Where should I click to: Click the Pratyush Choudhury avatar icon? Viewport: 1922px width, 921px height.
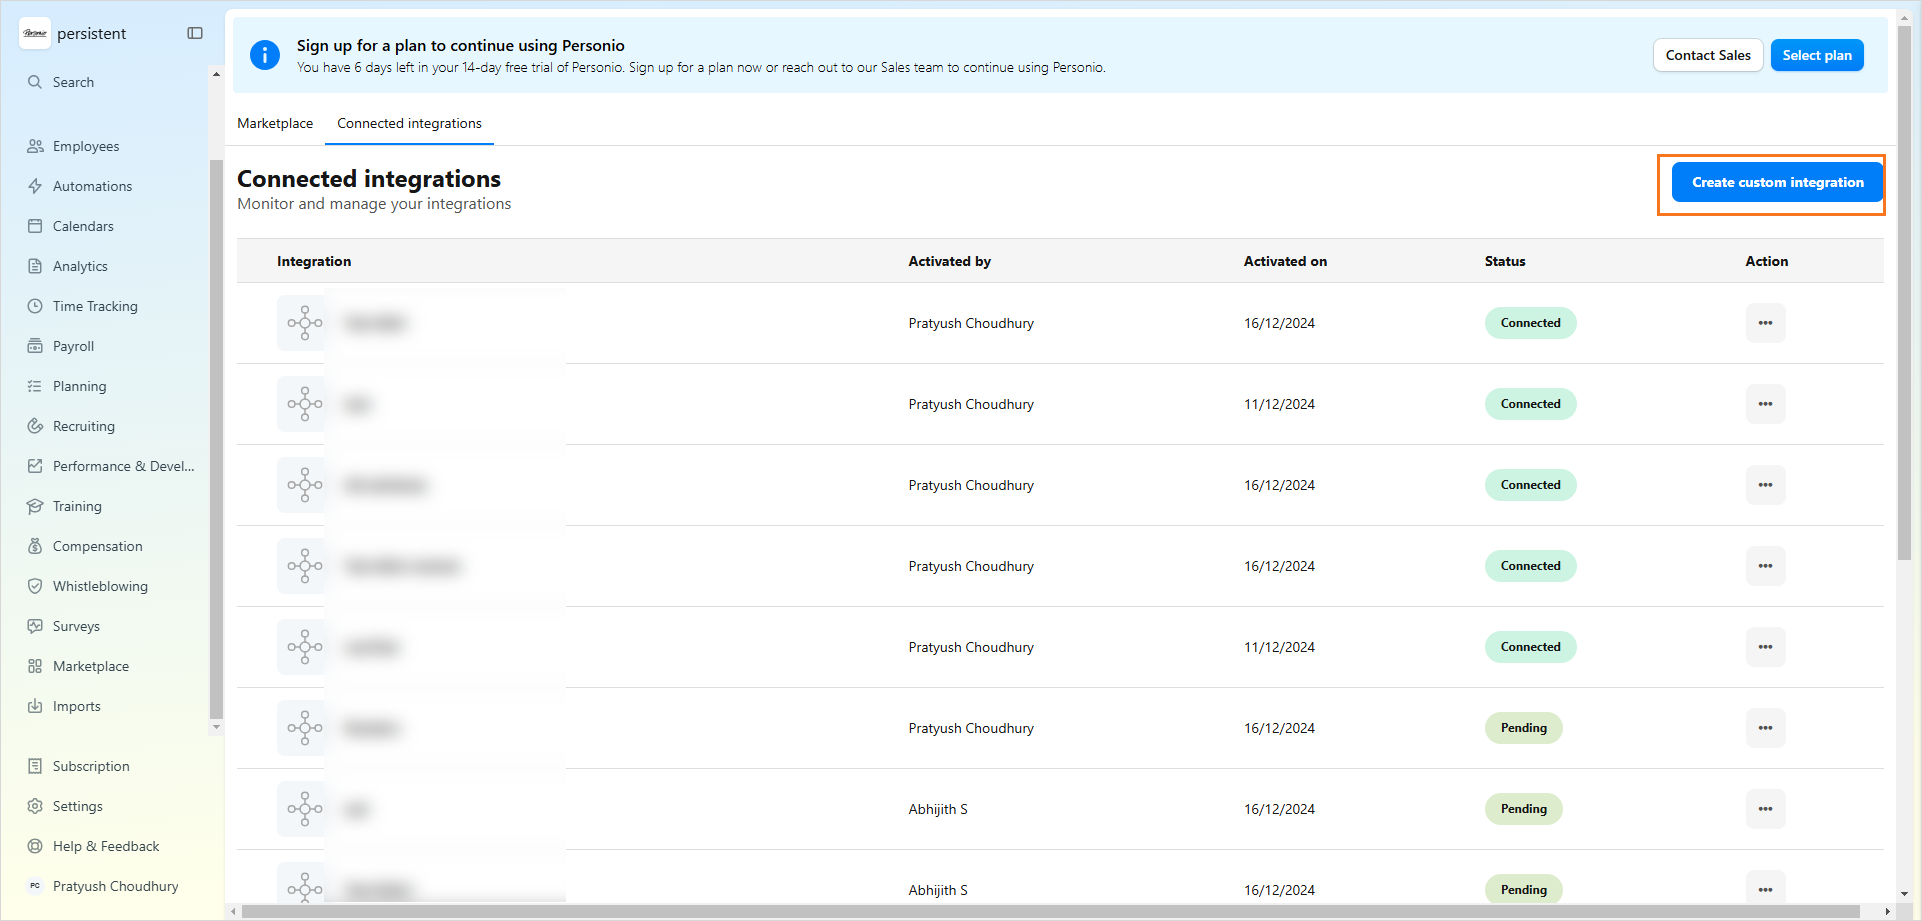35,886
